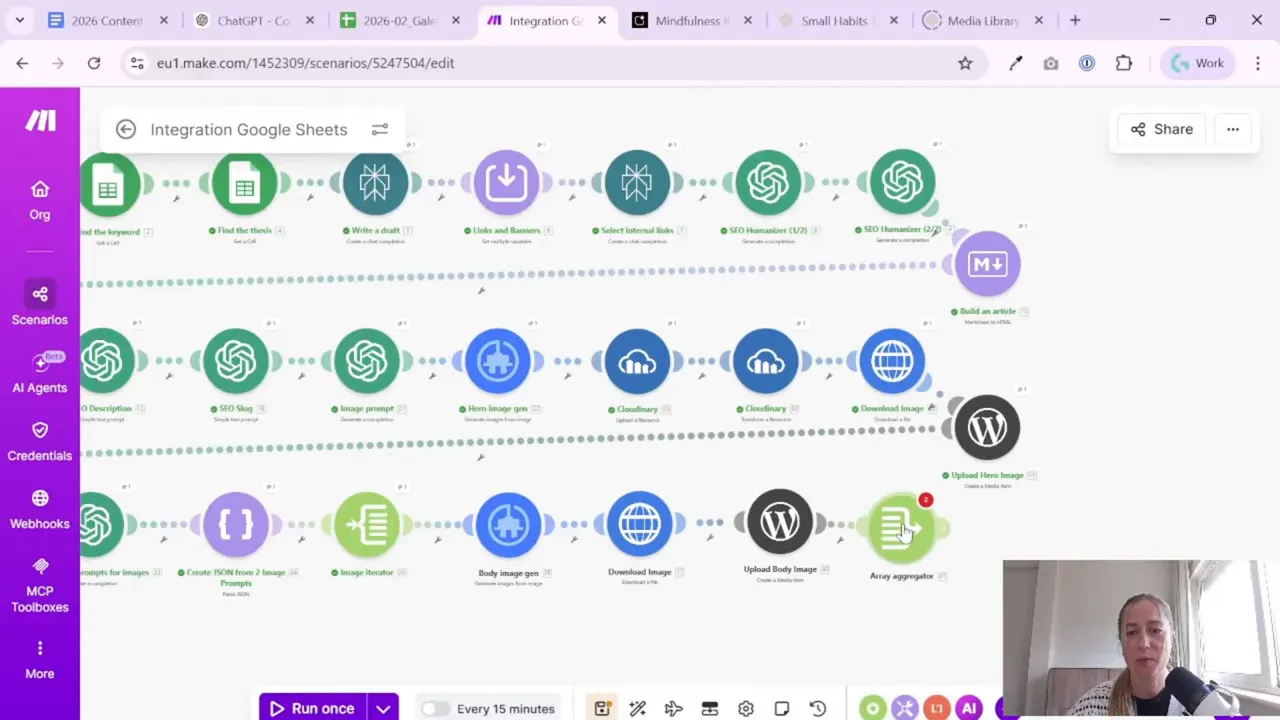Select the Select internal links module

tap(637, 183)
